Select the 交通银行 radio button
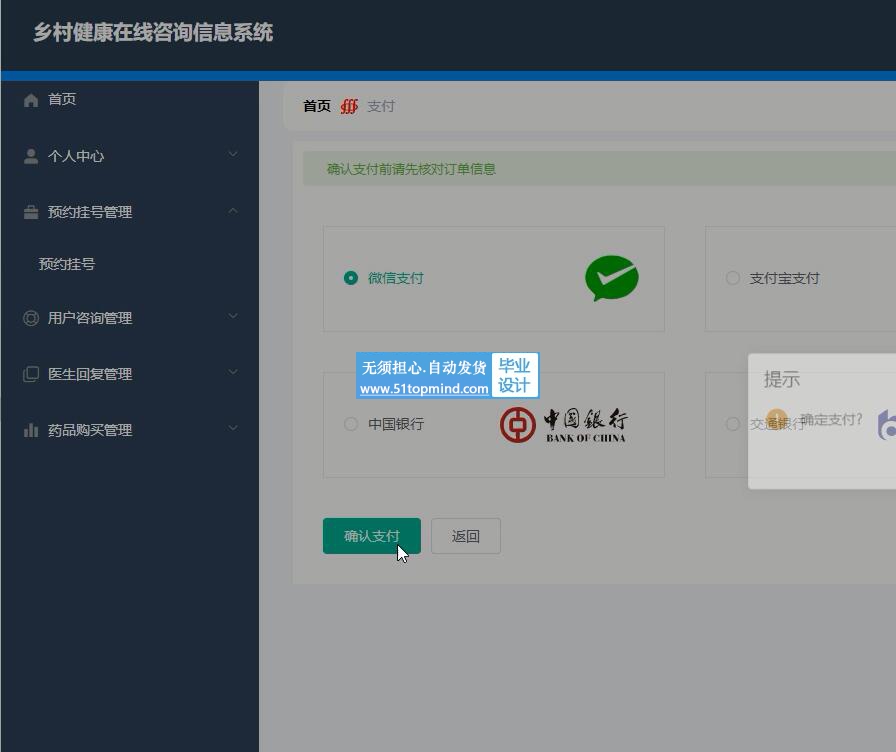This screenshot has width=896, height=752. [x=733, y=424]
